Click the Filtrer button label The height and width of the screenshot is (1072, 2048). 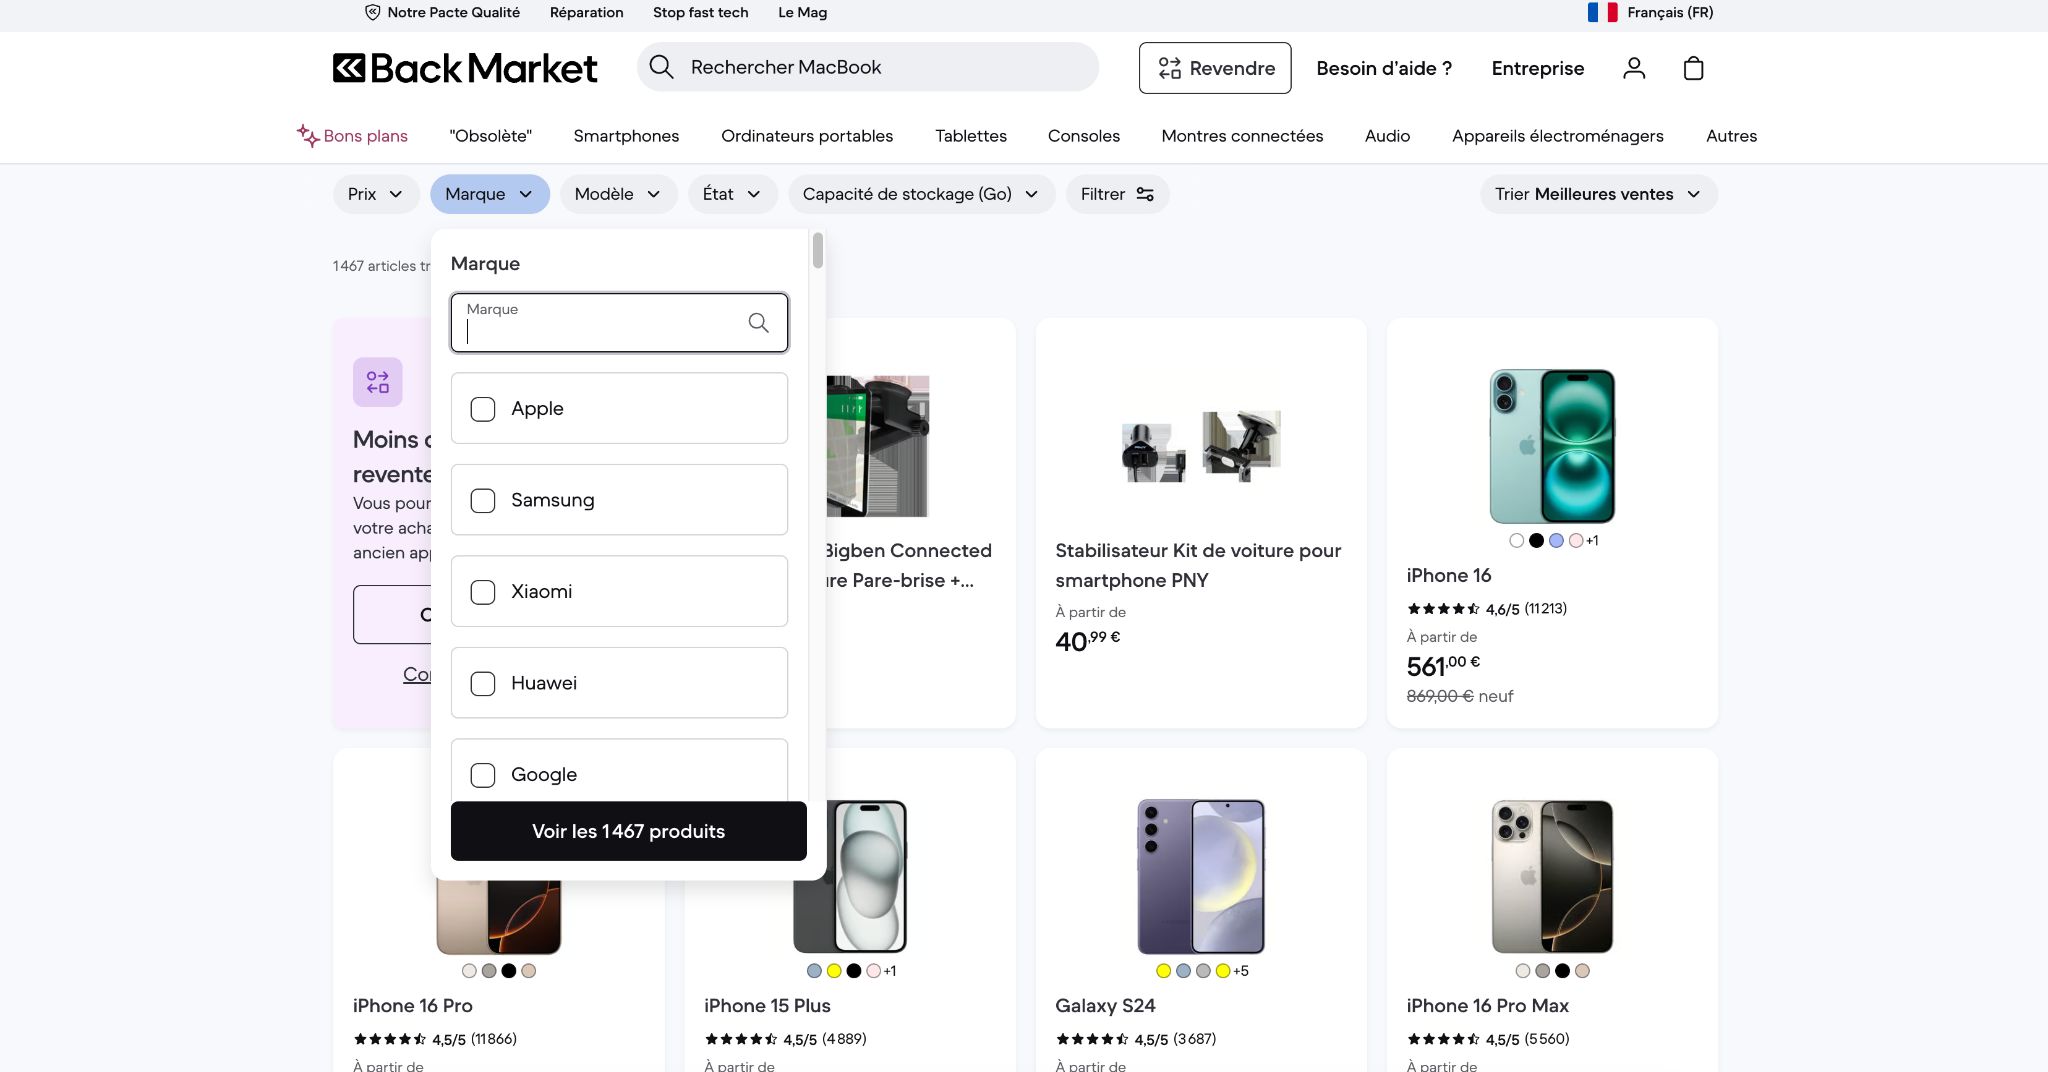click(x=1102, y=194)
